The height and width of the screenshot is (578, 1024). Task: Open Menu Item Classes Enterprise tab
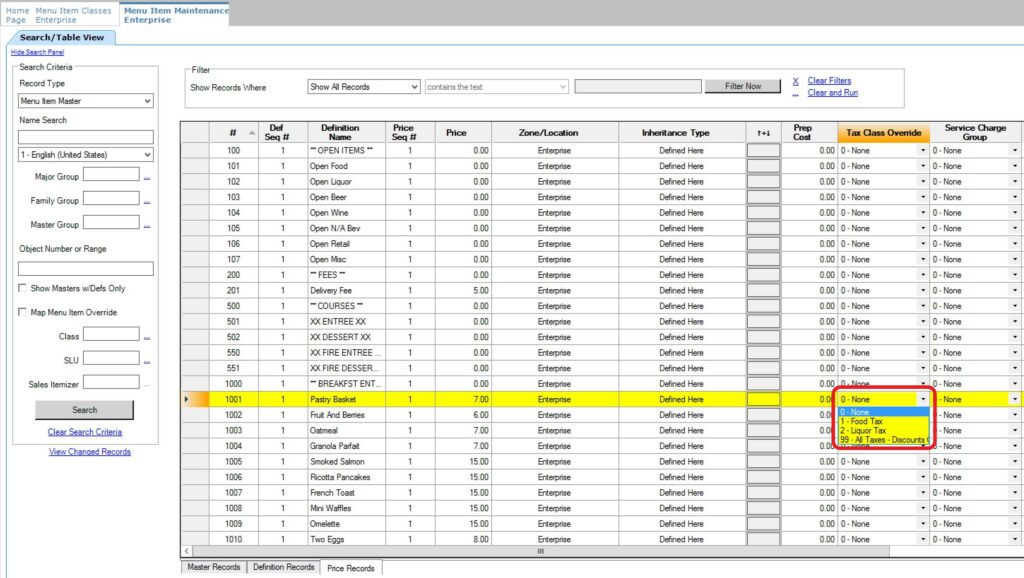point(73,15)
